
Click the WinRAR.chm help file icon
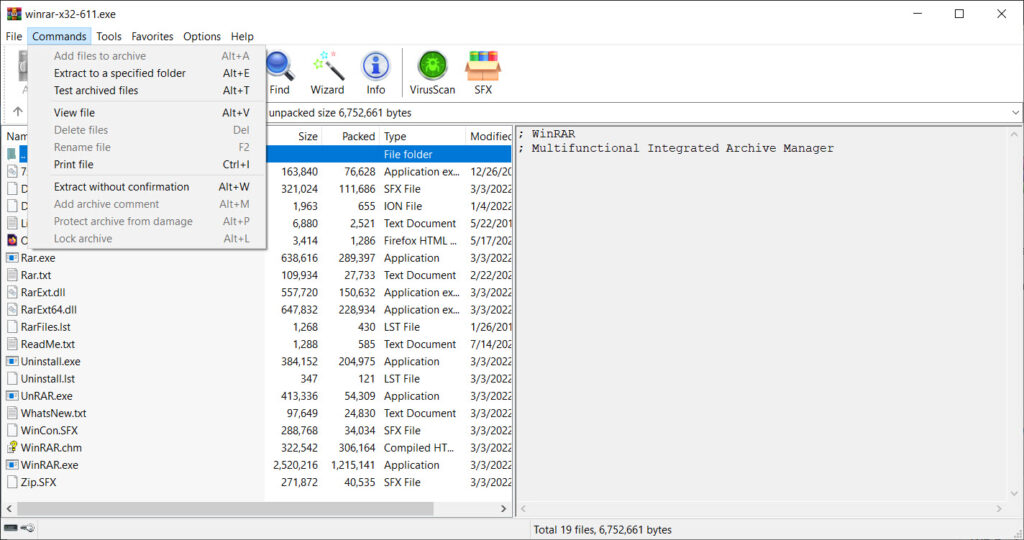click(x=12, y=448)
